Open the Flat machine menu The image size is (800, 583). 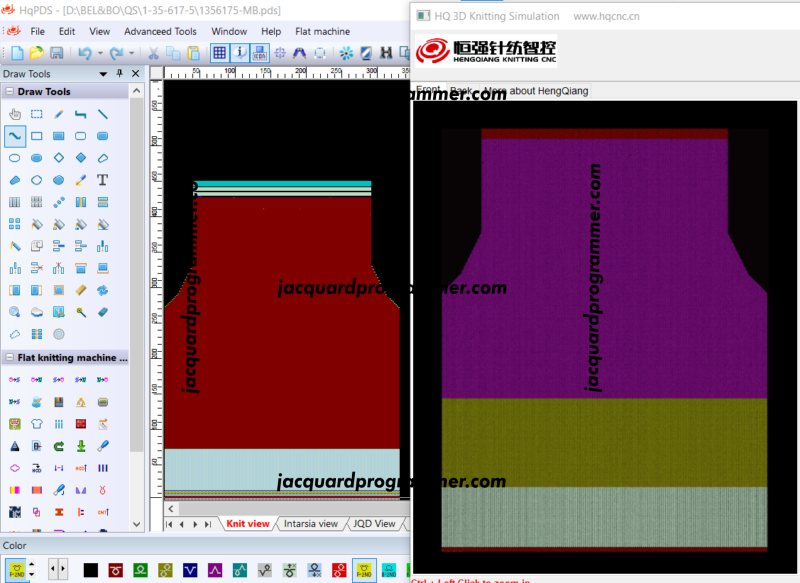coord(322,31)
